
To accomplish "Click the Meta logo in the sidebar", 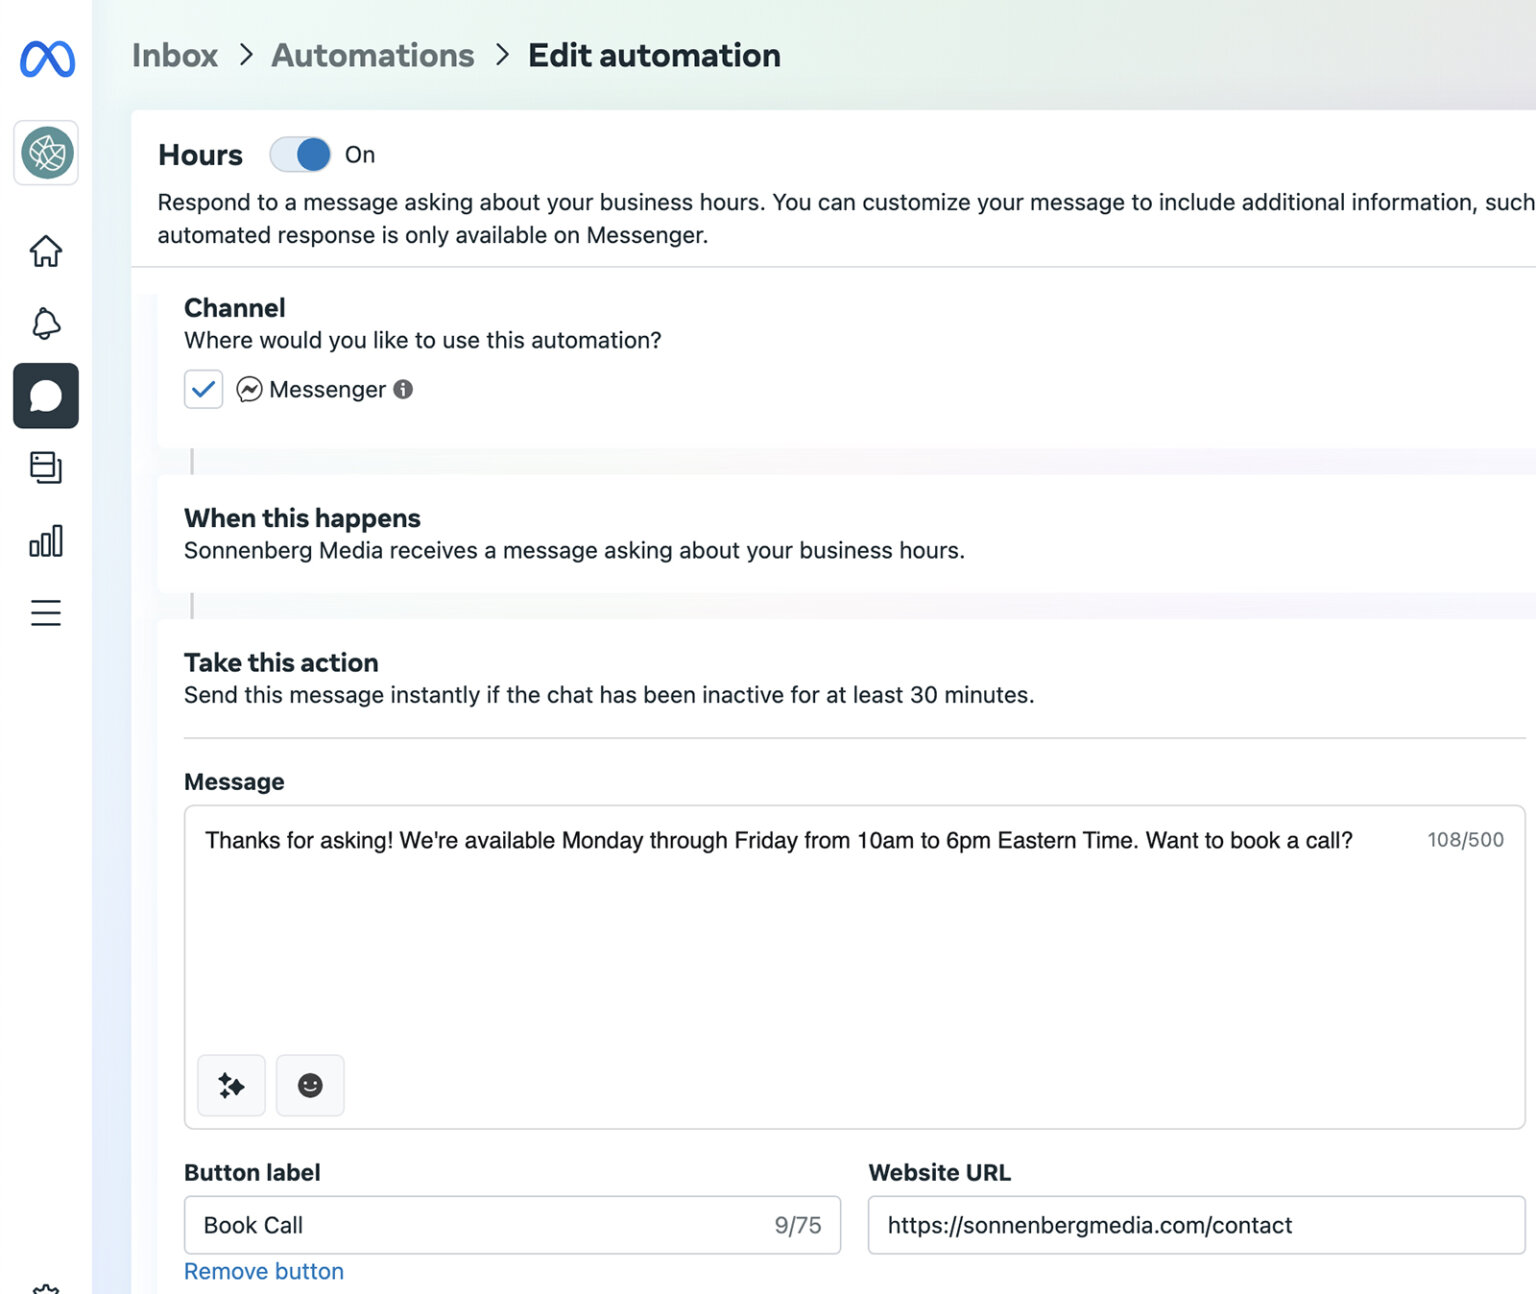I will coord(46,61).
